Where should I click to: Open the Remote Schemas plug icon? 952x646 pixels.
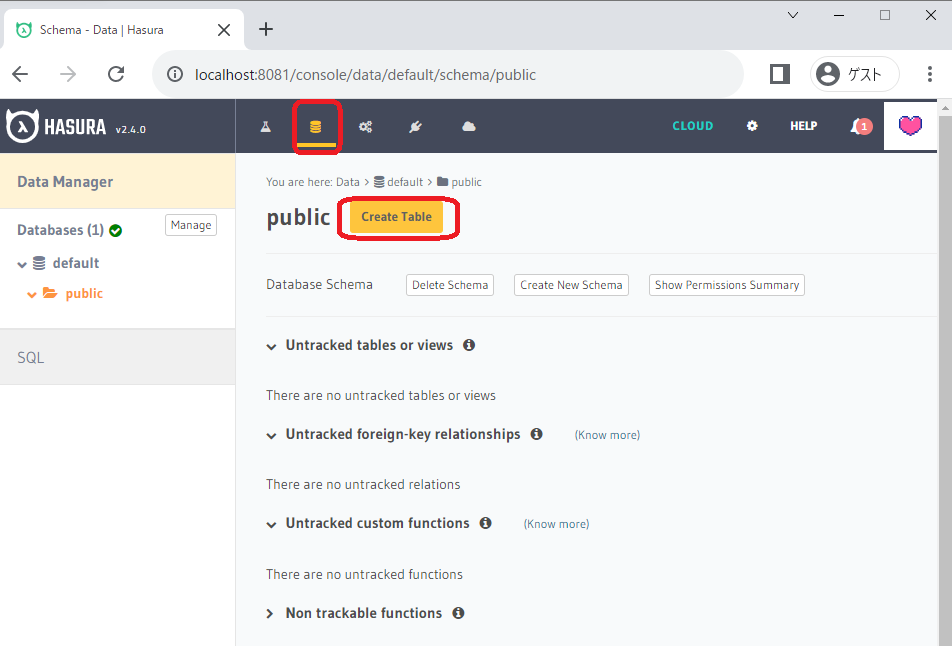point(415,126)
